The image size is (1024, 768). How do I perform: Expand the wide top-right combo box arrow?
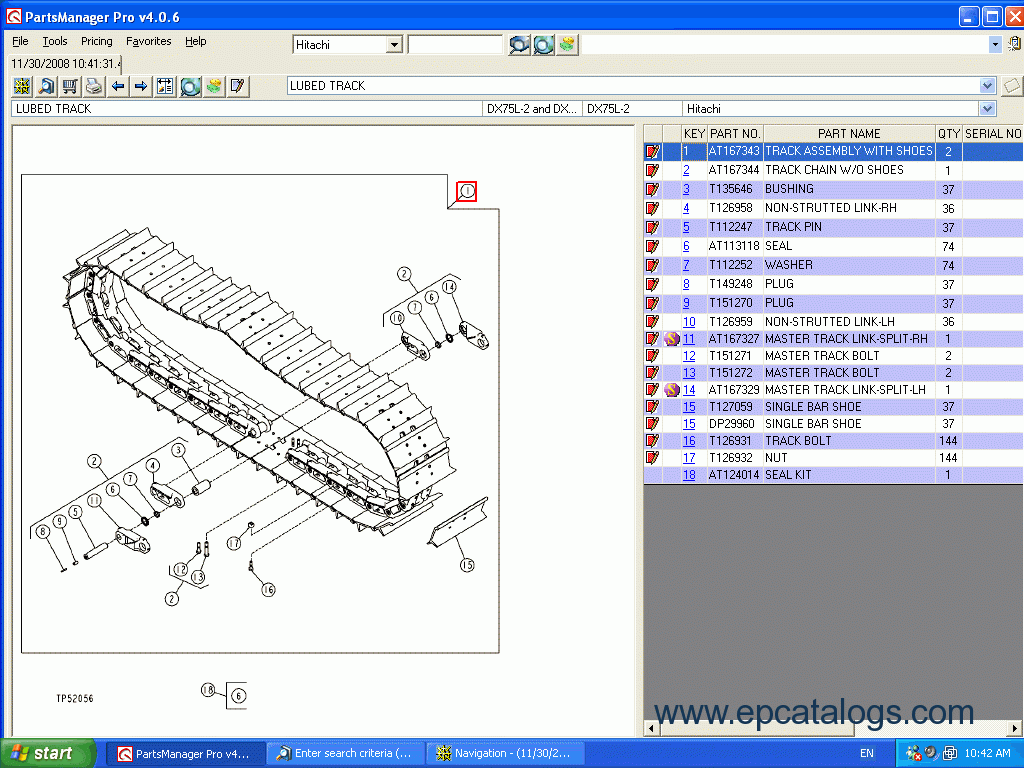995,44
